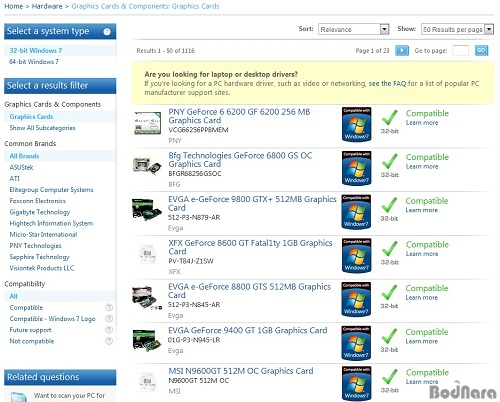Viewport: 500px width, 402px height.
Task: Open PNY GeForce 6 6200 product title
Action: pos(239,116)
